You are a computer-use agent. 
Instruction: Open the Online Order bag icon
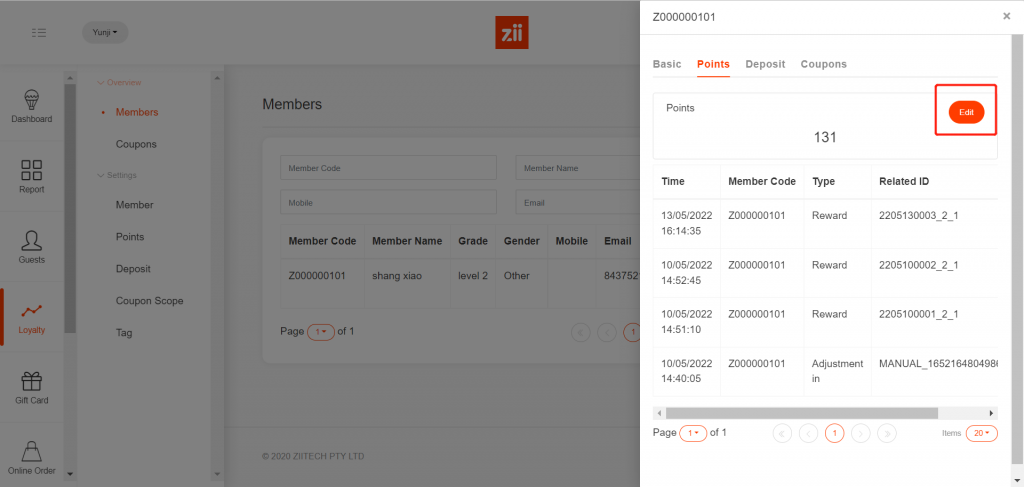click(32, 452)
